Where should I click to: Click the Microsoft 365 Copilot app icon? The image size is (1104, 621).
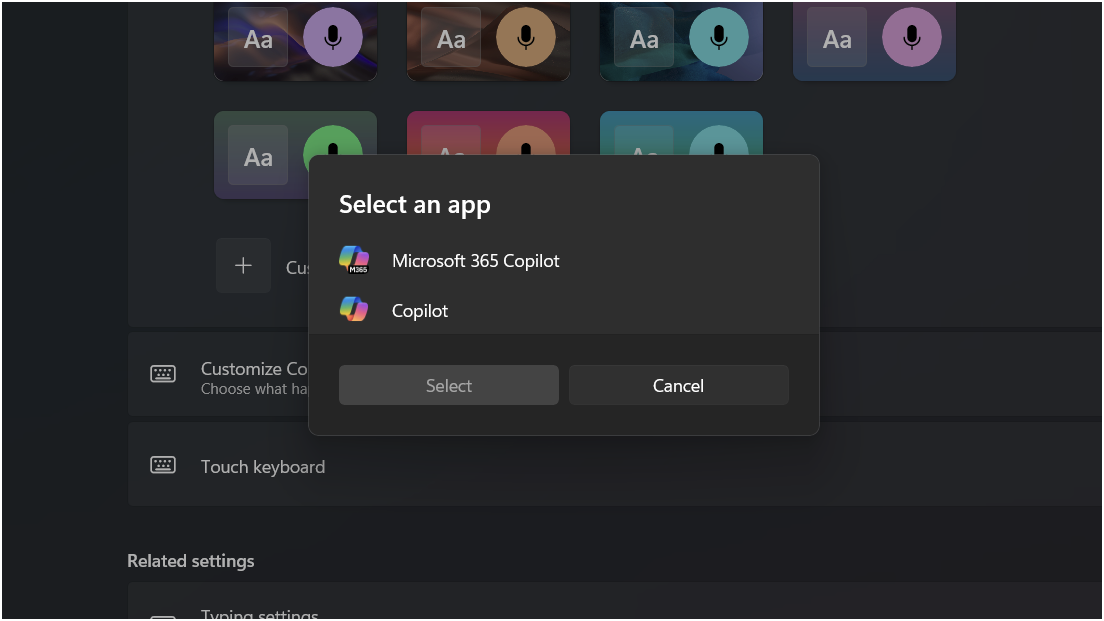(x=354, y=260)
